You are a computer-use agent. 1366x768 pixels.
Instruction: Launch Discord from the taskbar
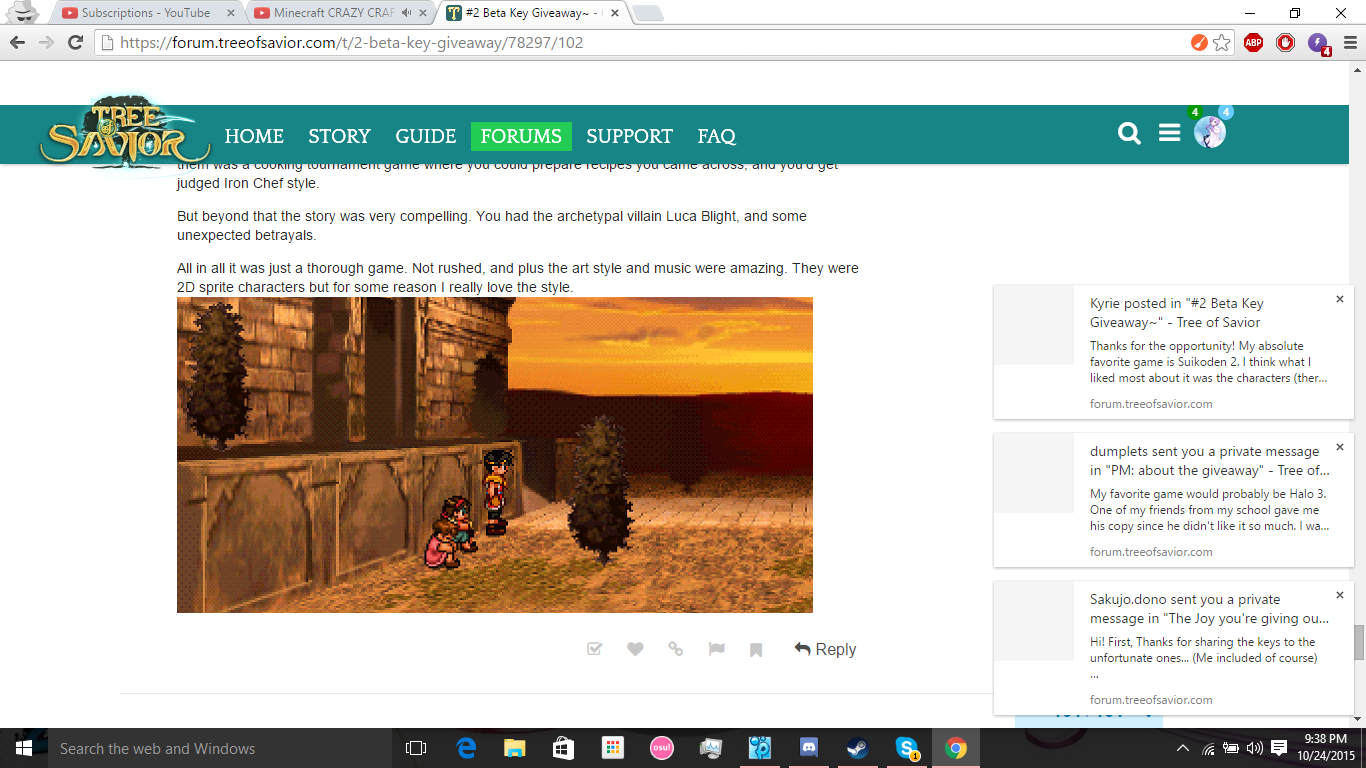[x=808, y=748]
